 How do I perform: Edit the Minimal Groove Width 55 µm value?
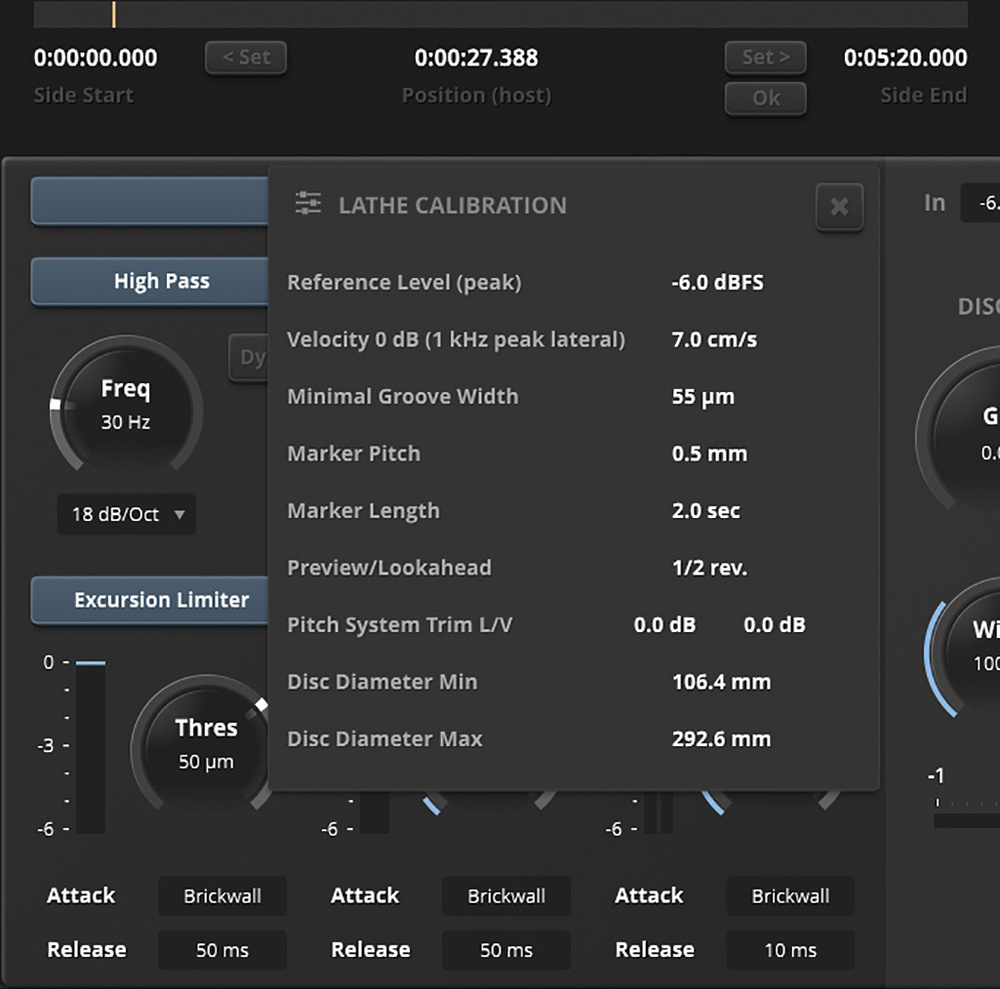click(703, 397)
